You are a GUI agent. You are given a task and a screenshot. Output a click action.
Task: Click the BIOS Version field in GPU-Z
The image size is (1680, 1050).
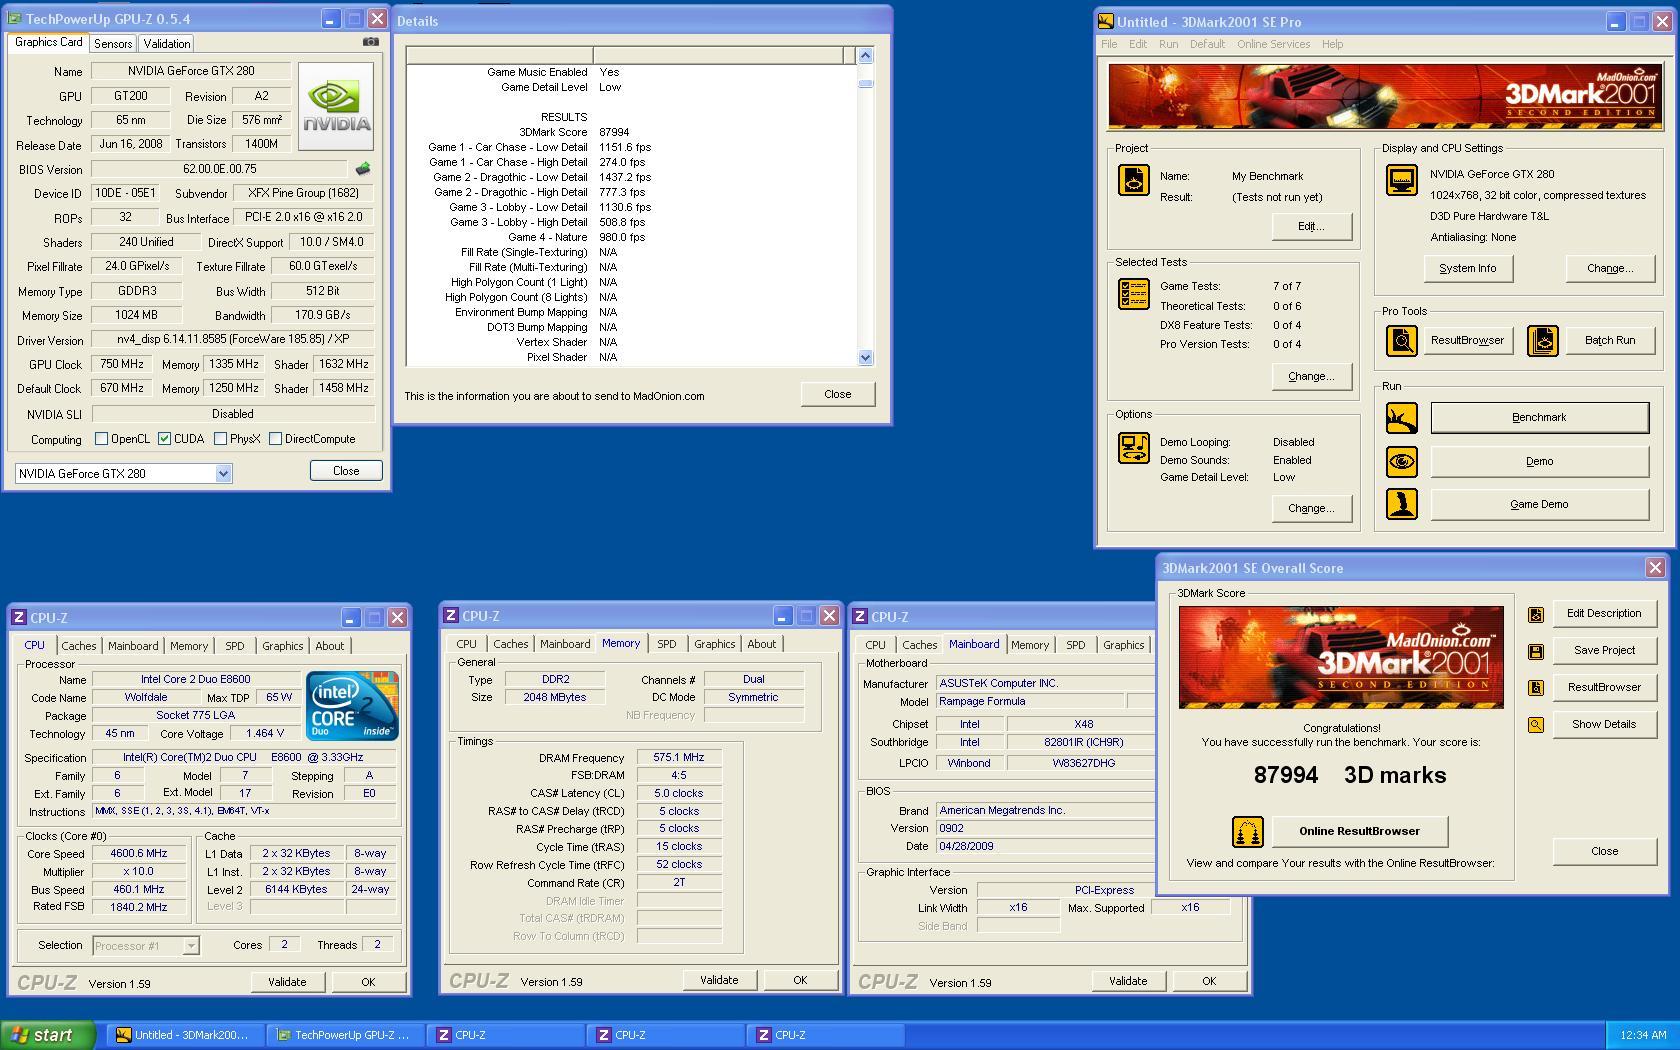[220, 169]
